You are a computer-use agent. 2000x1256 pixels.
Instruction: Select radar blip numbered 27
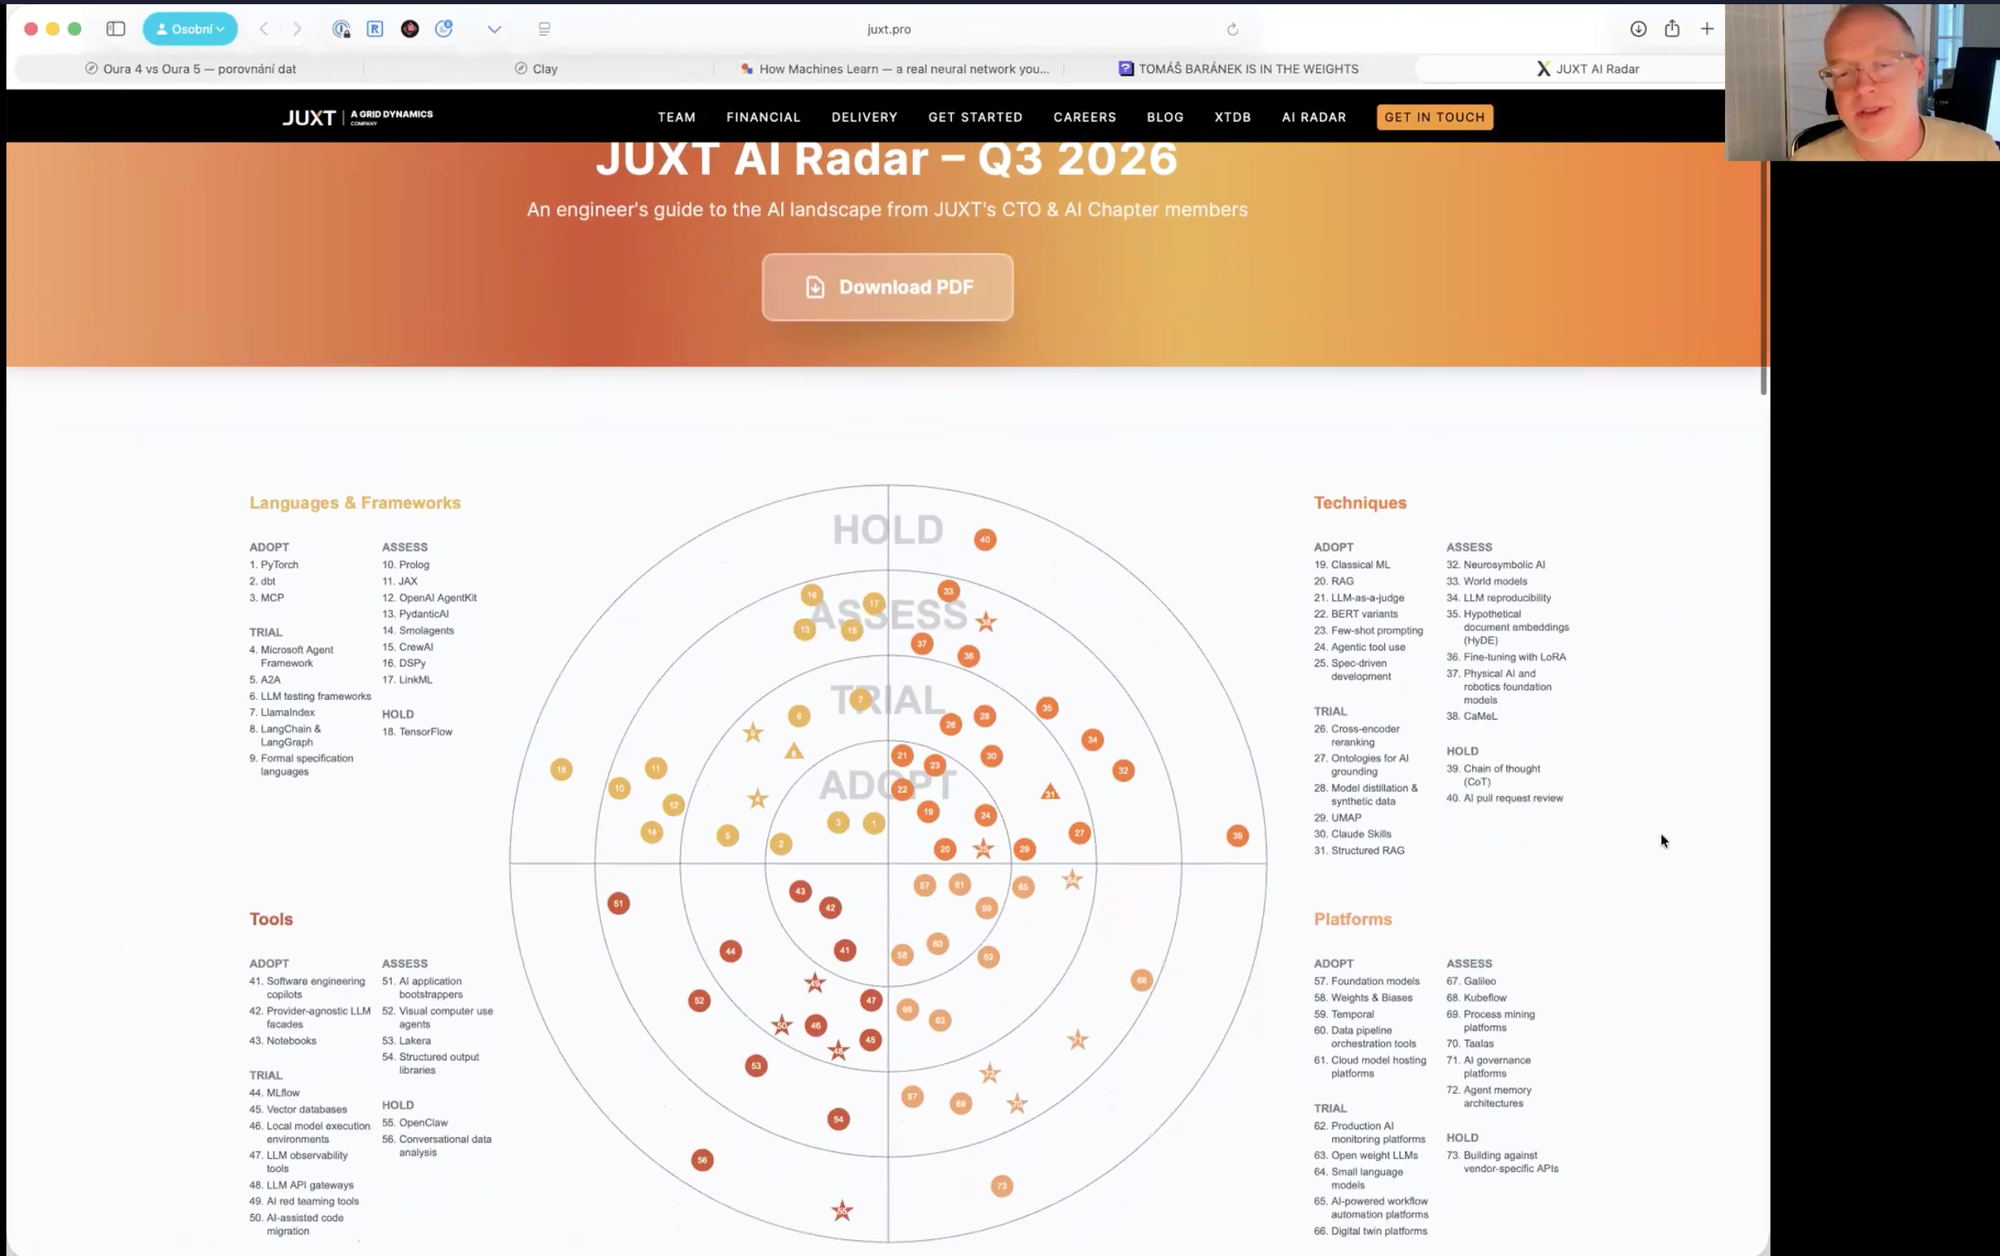coord(1079,833)
